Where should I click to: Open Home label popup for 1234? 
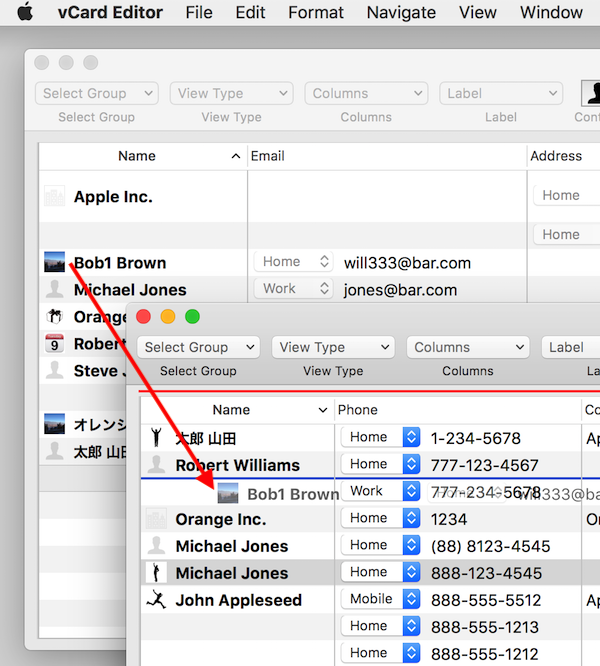[381, 518]
